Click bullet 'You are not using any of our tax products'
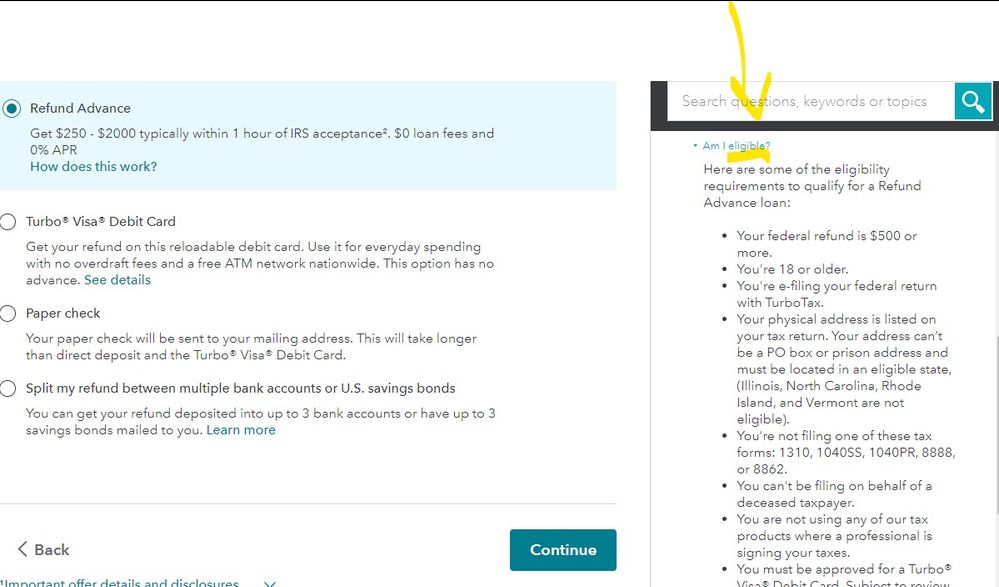The height and width of the screenshot is (587, 999). [x=834, y=536]
